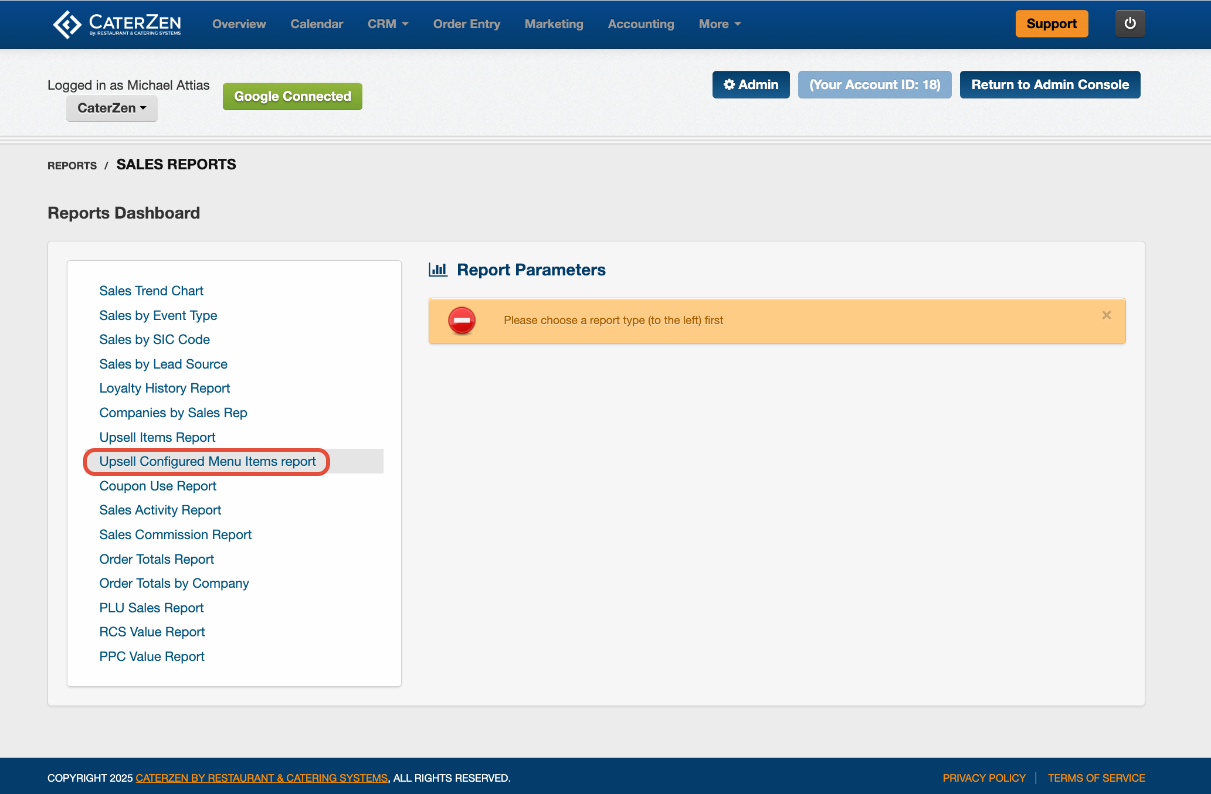
Task: Select Upsell Configured Menu Items report
Action: point(207,462)
